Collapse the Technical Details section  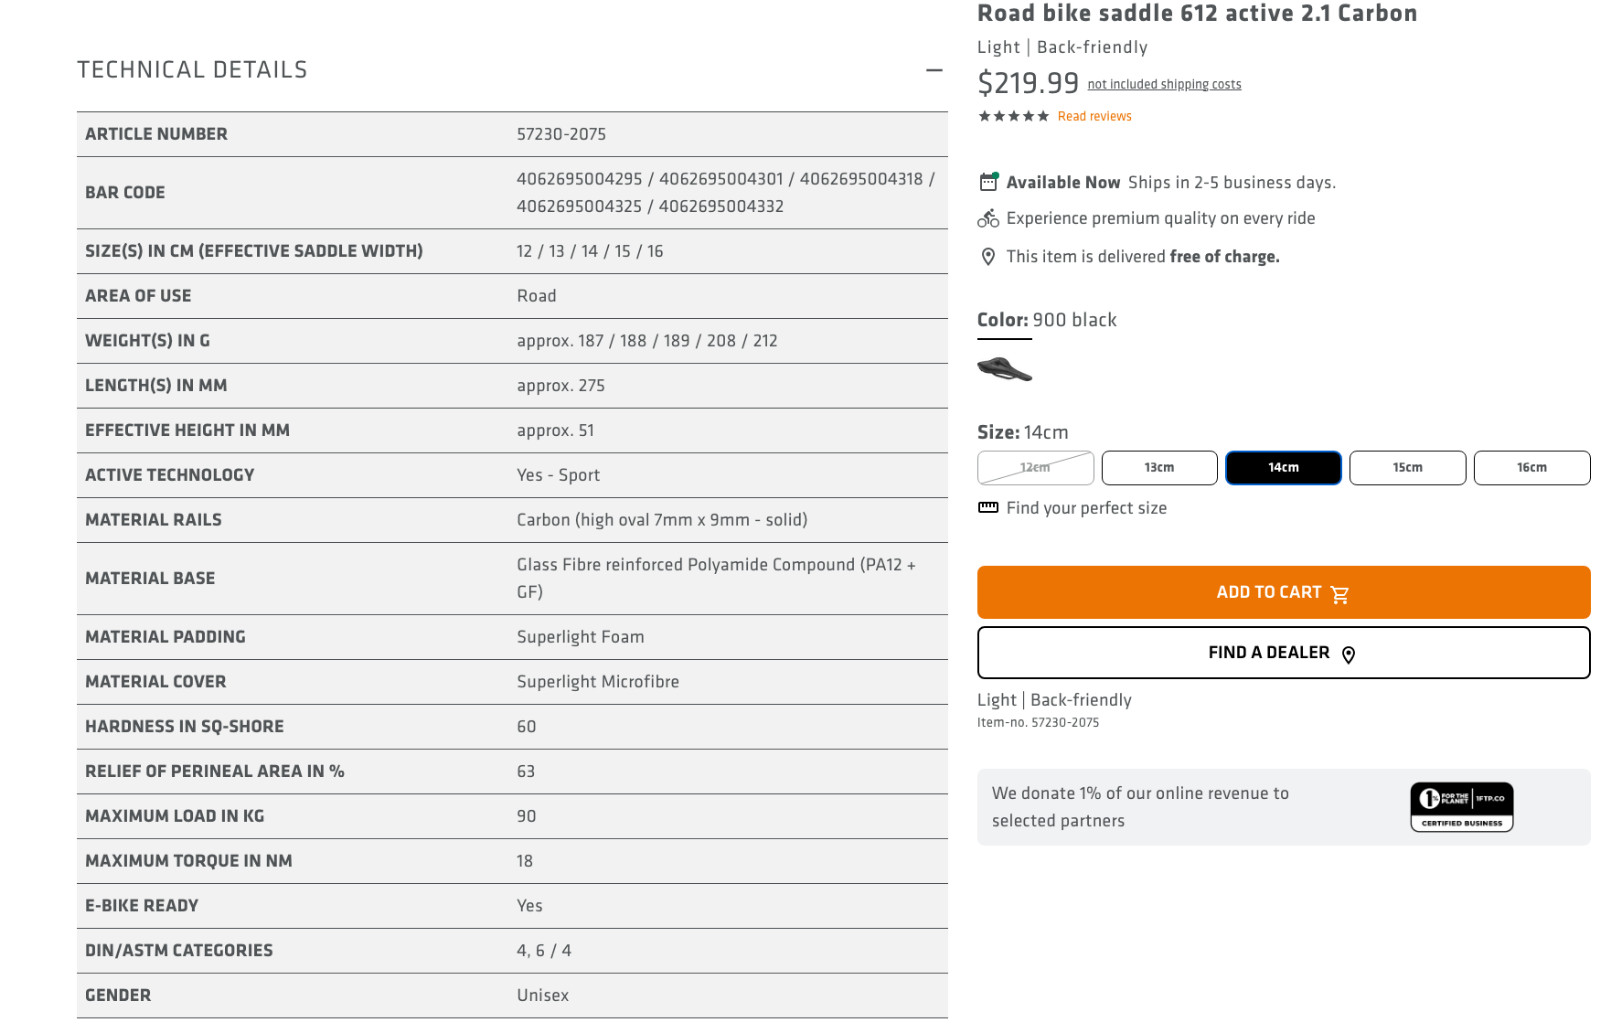click(934, 70)
